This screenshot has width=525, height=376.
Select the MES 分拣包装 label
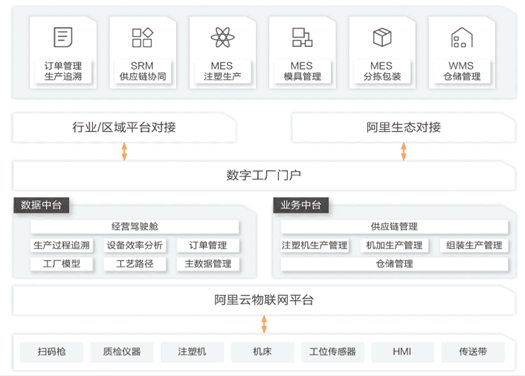coord(382,71)
